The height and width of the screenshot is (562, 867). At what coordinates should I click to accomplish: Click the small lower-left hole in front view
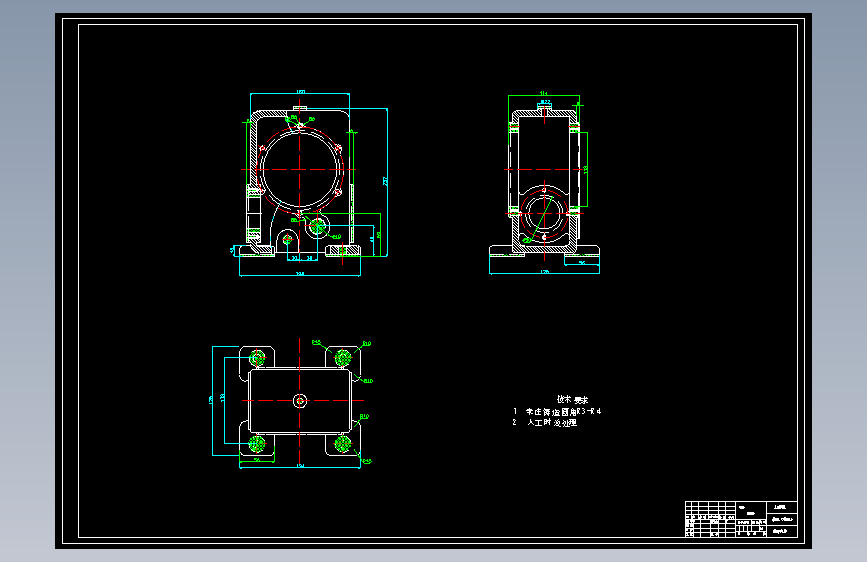click(x=288, y=240)
